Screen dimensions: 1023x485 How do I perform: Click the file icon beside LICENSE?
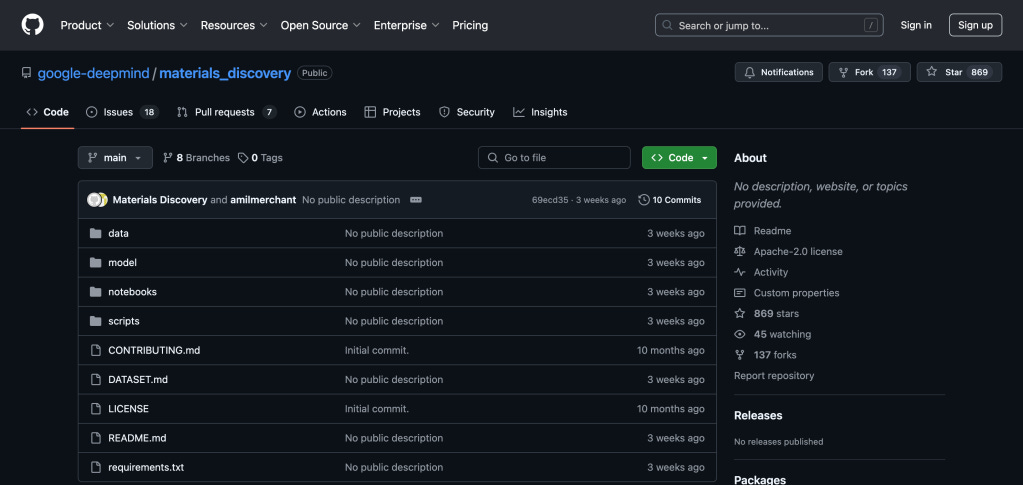click(96, 409)
